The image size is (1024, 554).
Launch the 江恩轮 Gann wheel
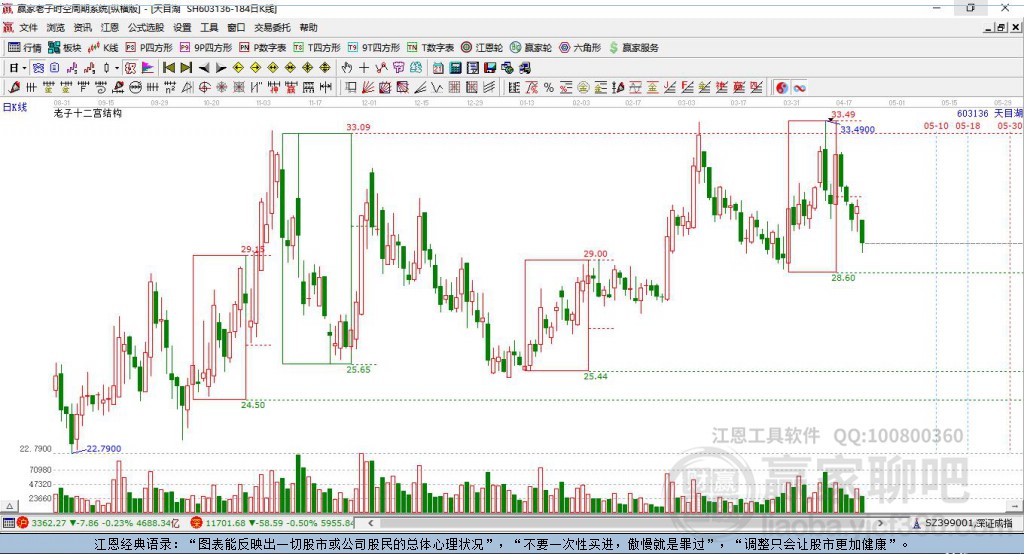coord(482,48)
